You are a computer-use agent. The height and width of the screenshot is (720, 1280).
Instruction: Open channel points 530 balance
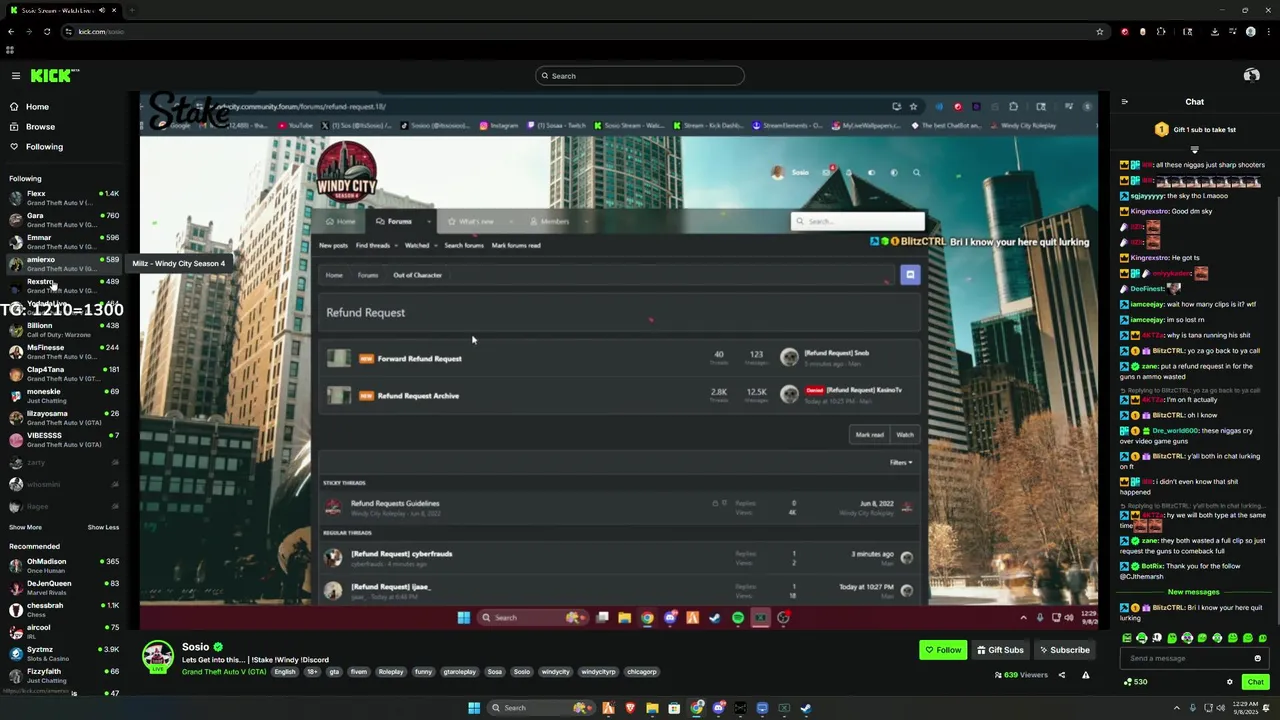(1135, 682)
